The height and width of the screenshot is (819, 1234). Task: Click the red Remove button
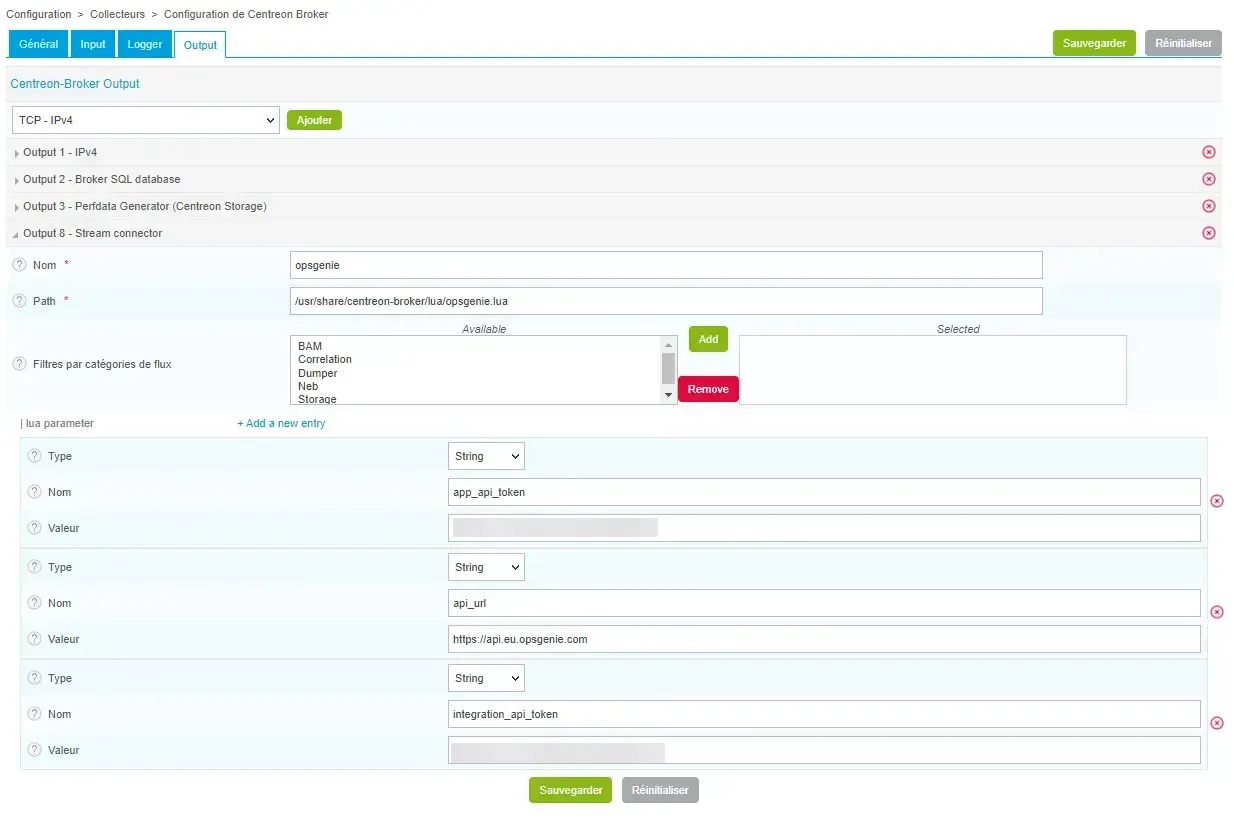coord(708,389)
